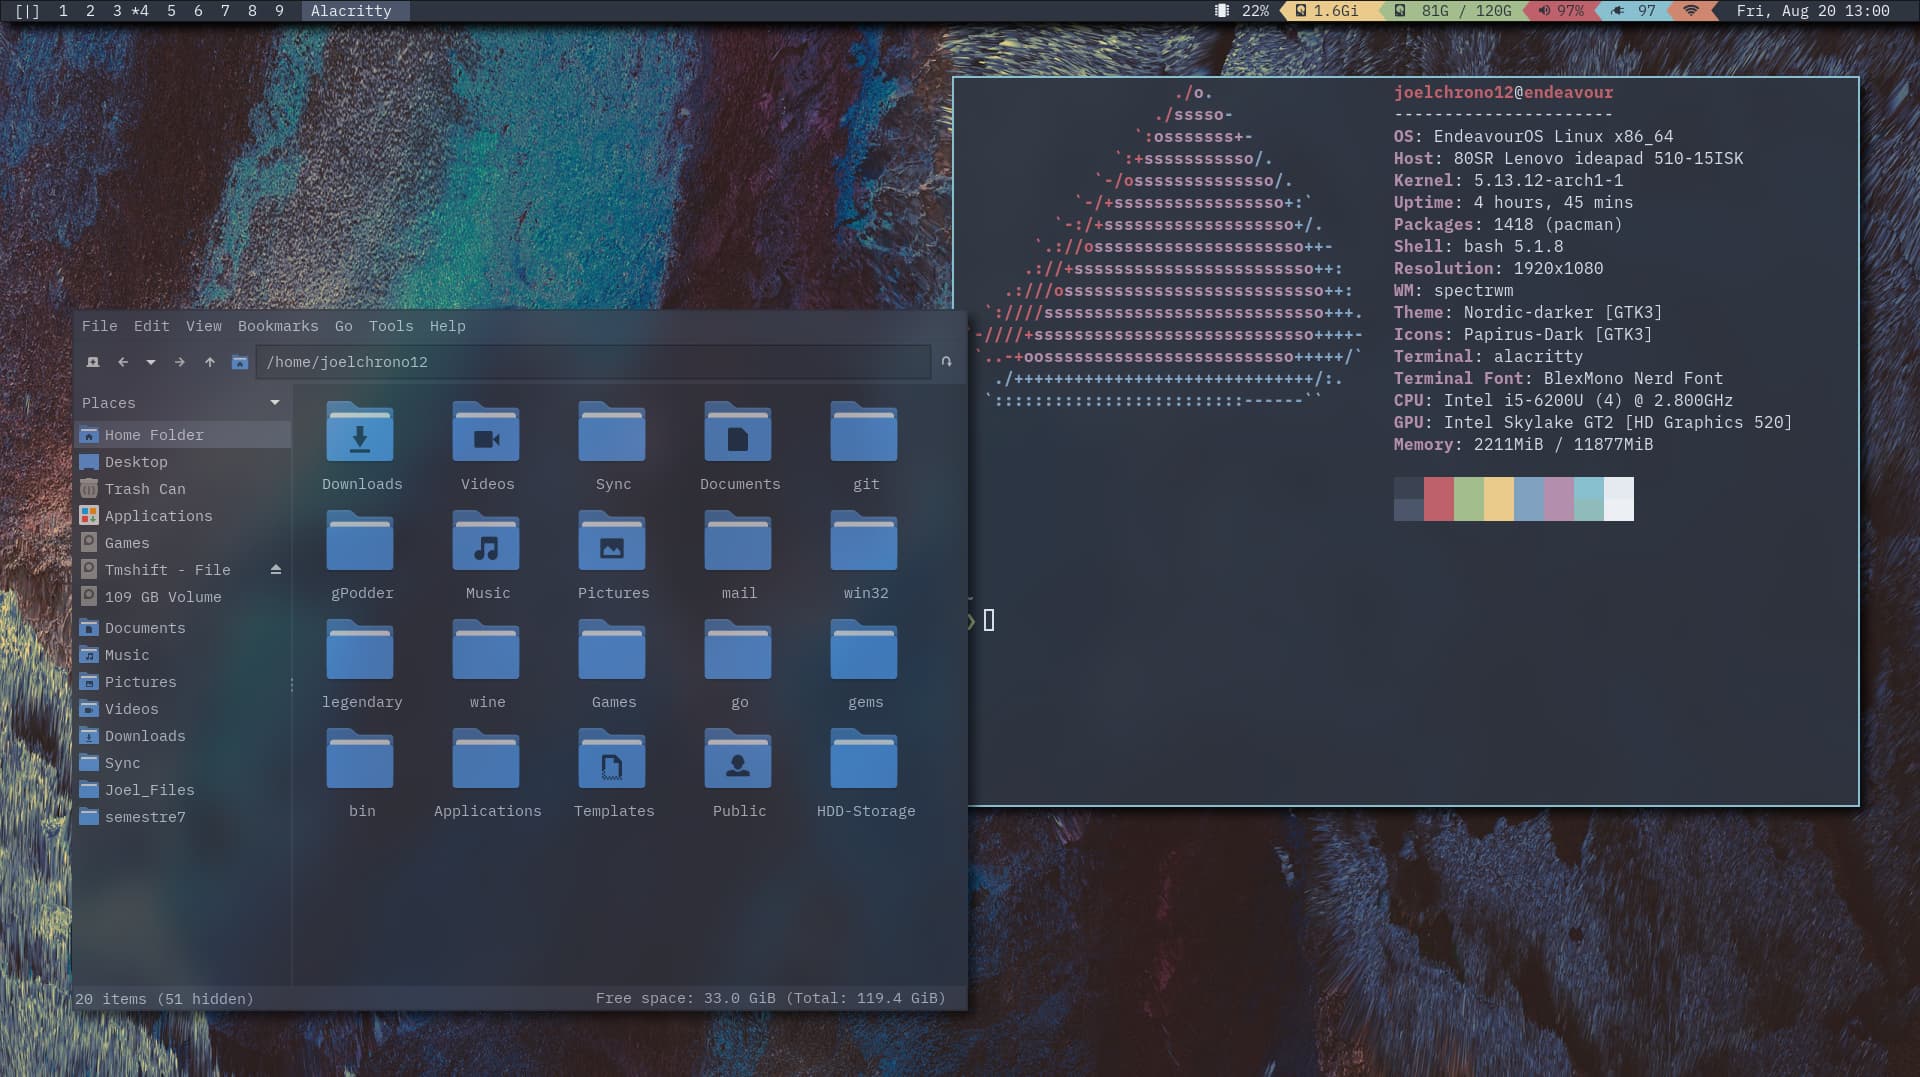Viewport: 1920px width, 1077px height.
Task: Select the mail folder icon
Action: coord(738,541)
